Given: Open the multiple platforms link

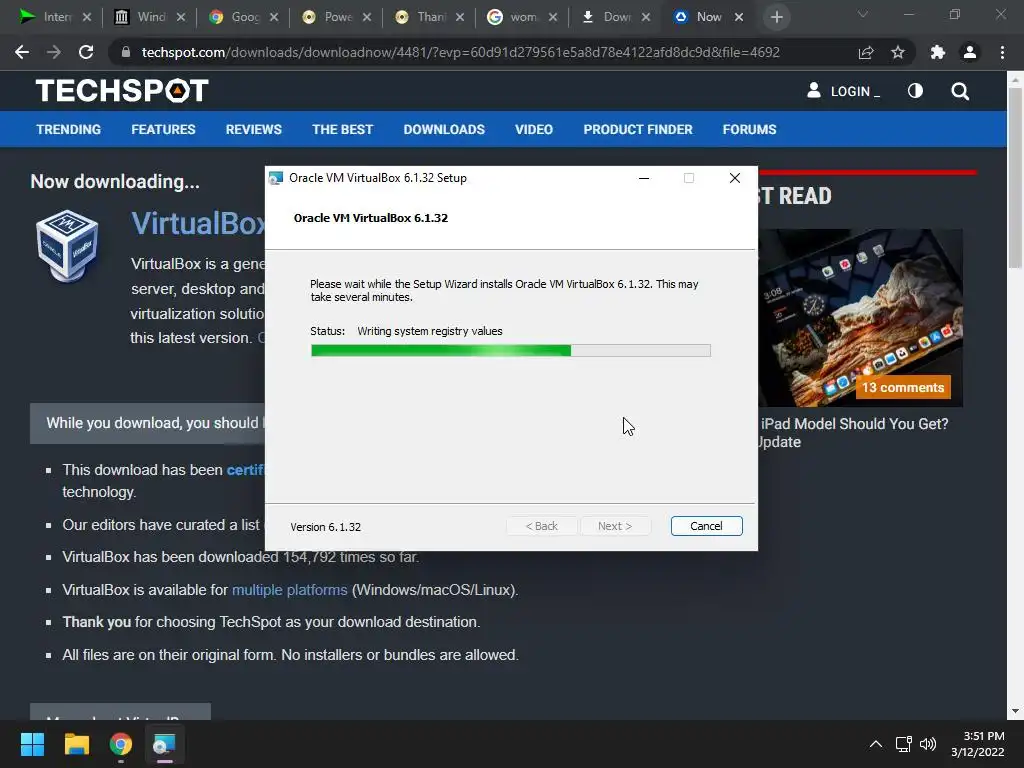Looking at the screenshot, I should pyautogui.click(x=289, y=590).
